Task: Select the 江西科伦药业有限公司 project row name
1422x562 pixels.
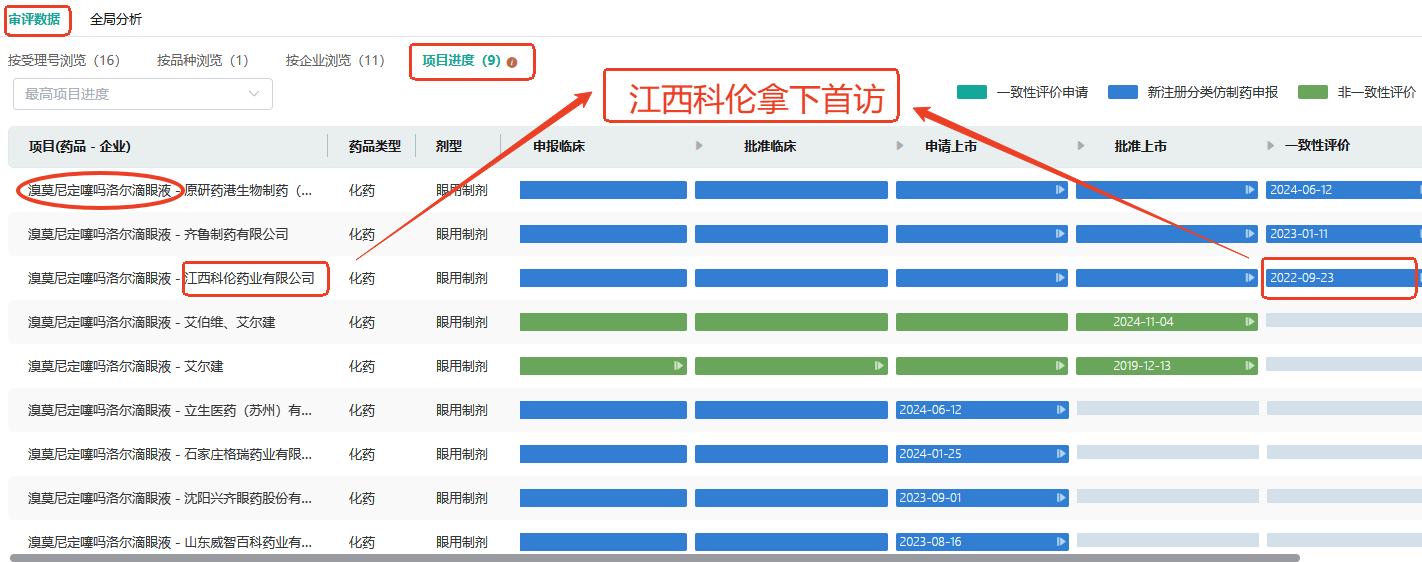Action: coord(171,278)
